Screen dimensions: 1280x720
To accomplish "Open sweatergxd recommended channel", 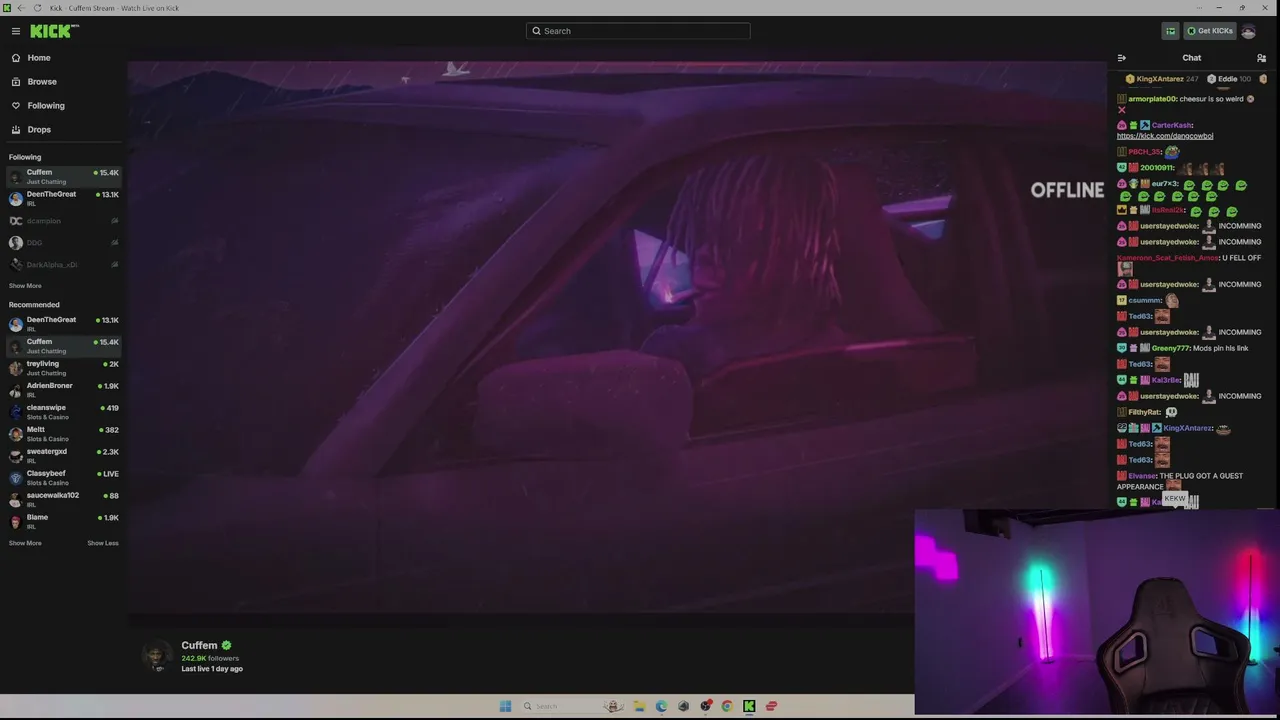I will (63, 456).
